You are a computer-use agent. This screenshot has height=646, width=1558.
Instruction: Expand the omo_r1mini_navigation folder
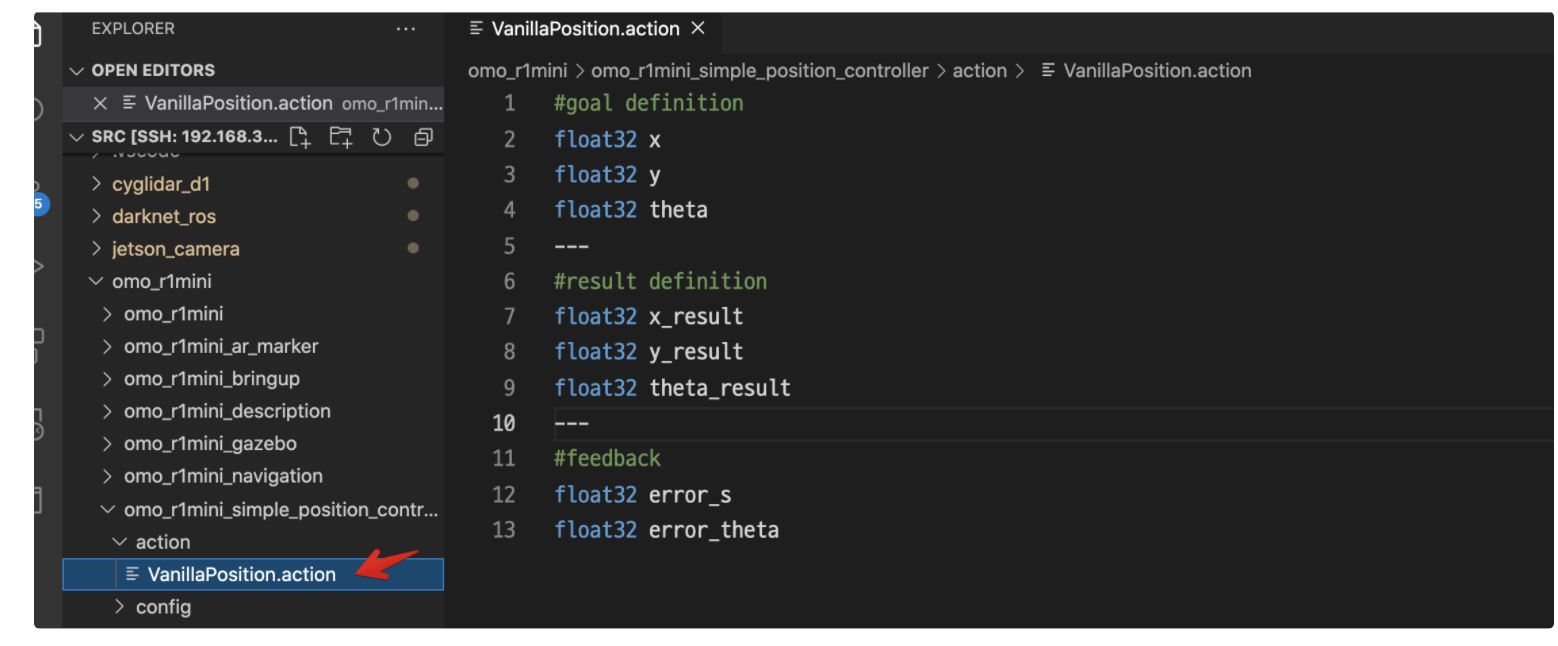pyautogui.click(x=222, y=476)
